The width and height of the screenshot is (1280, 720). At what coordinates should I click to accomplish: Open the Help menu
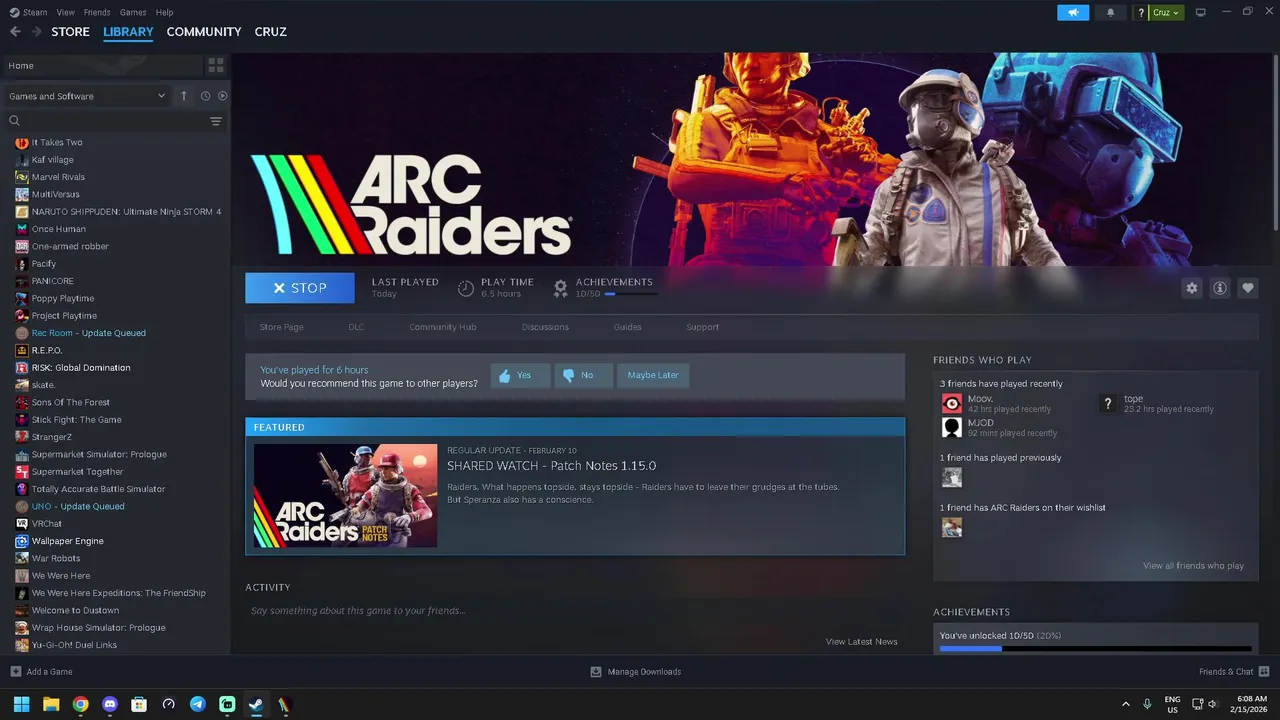(165, 12)
